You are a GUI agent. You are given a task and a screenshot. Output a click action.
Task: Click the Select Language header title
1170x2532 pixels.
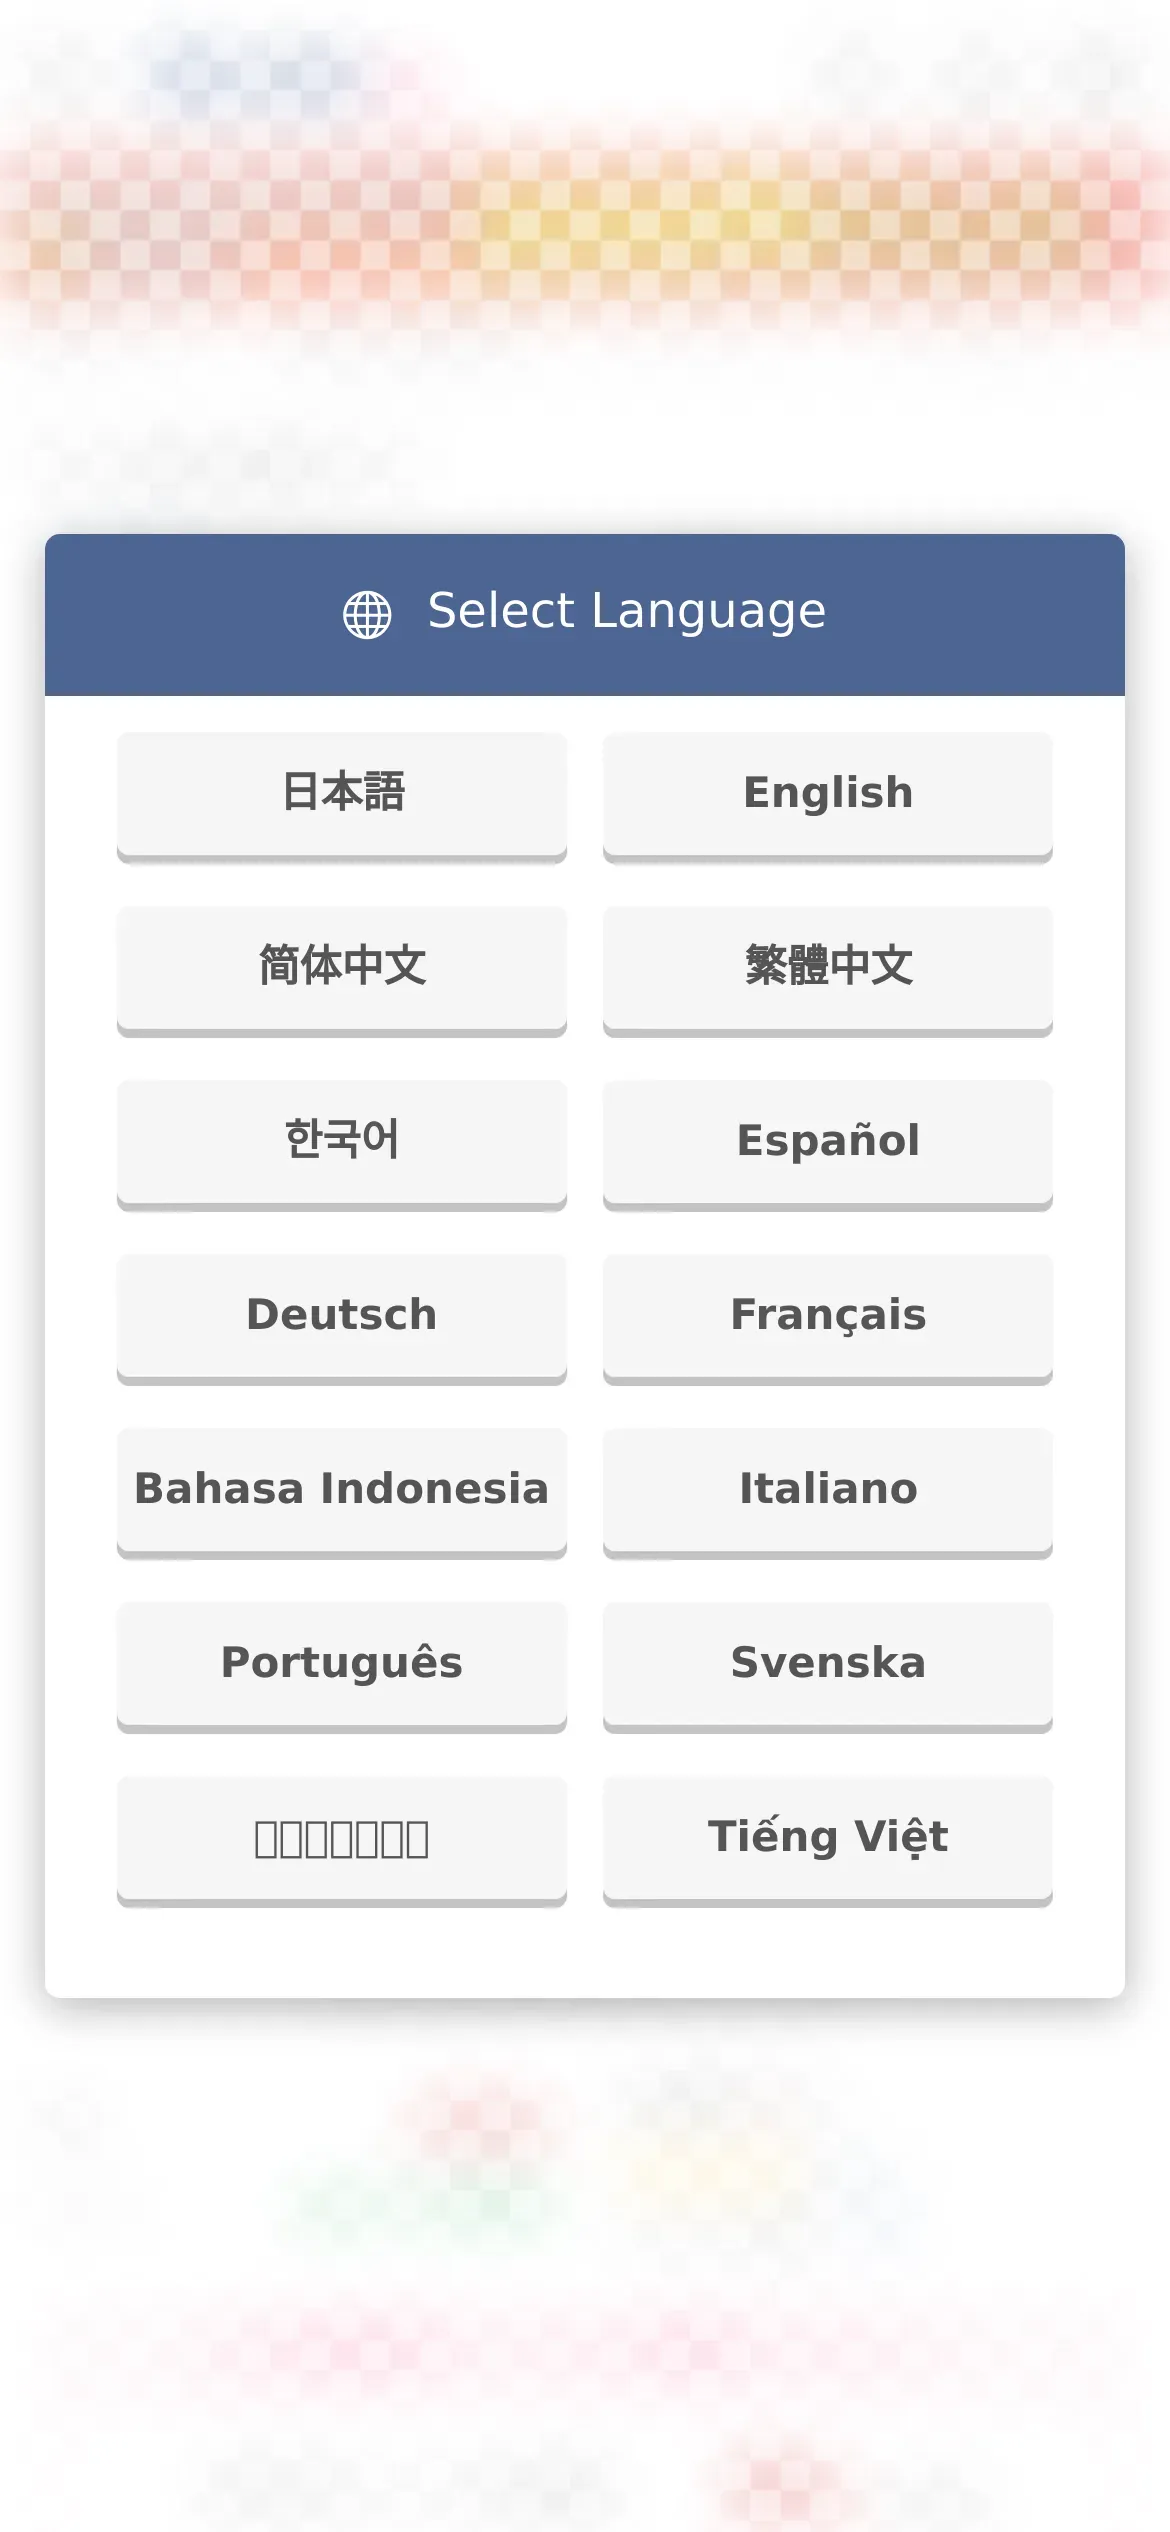[x=627, y=611]
